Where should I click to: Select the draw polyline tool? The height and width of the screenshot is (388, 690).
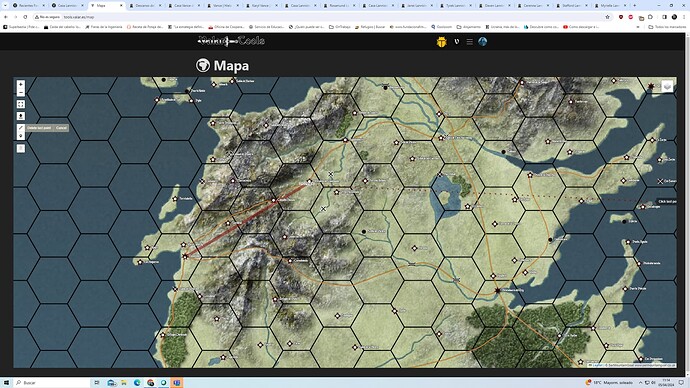click(x=21, y=128)
